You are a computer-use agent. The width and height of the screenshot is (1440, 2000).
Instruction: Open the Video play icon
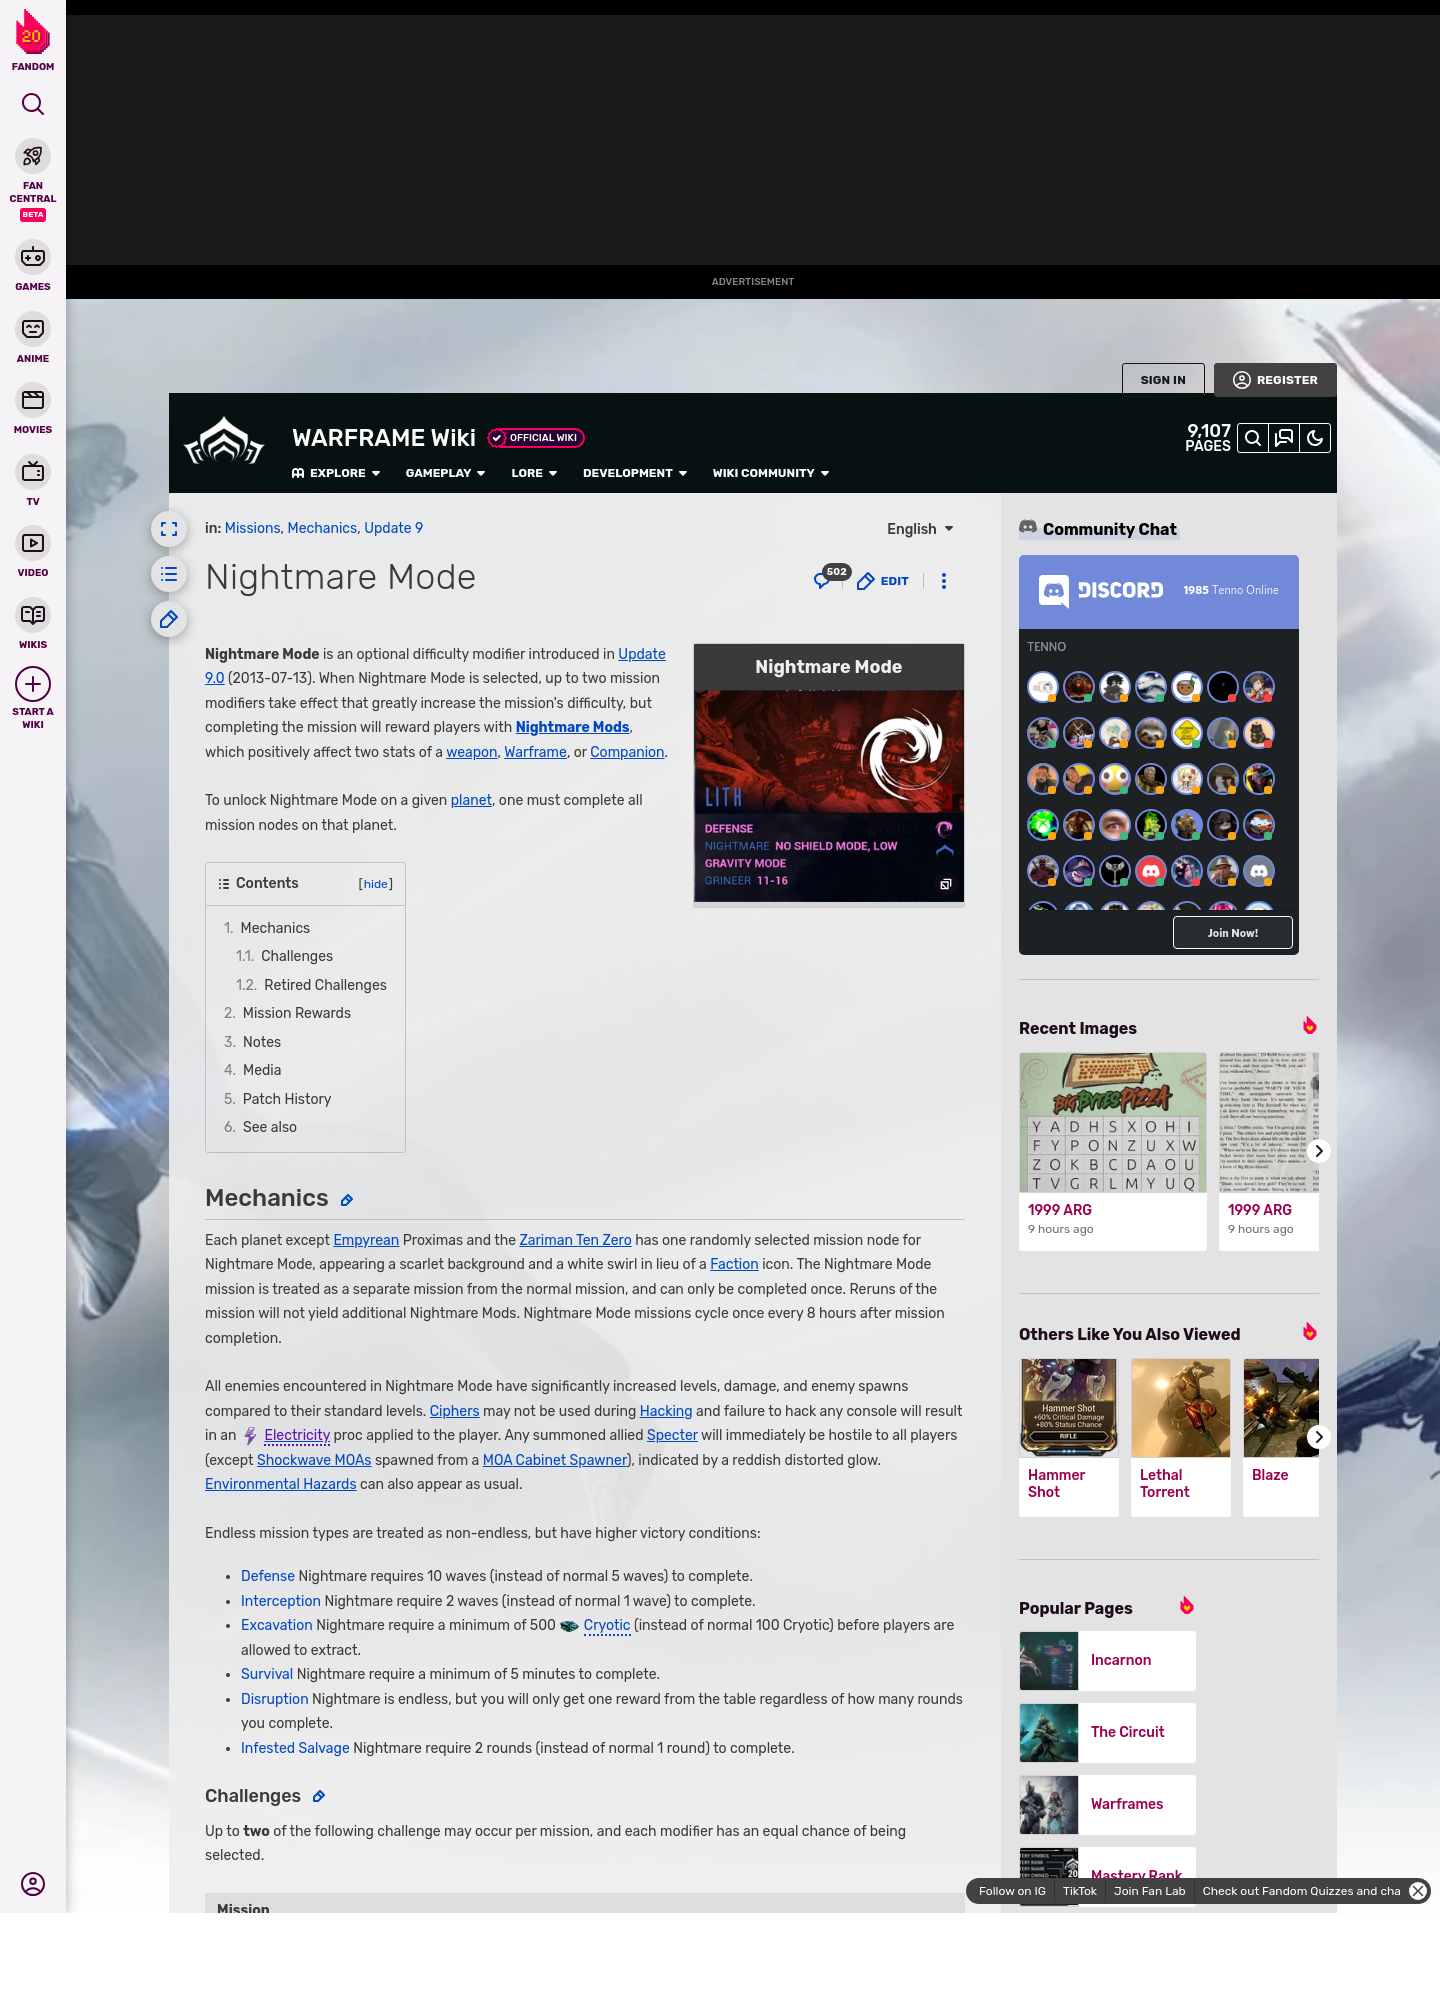click(33, 543)
